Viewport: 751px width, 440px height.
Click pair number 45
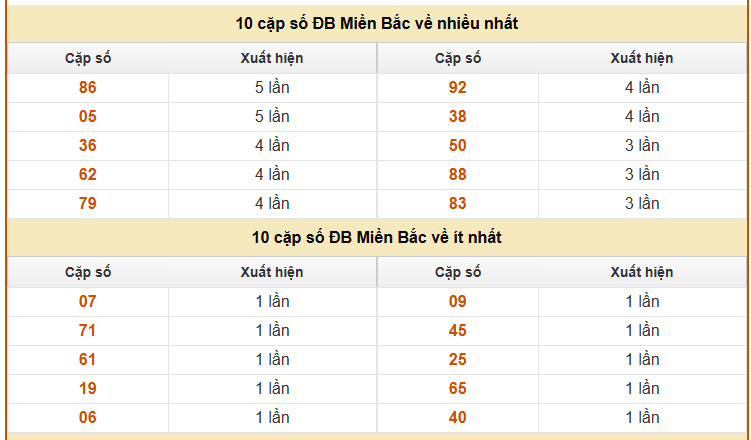click(x=458, y=330)
